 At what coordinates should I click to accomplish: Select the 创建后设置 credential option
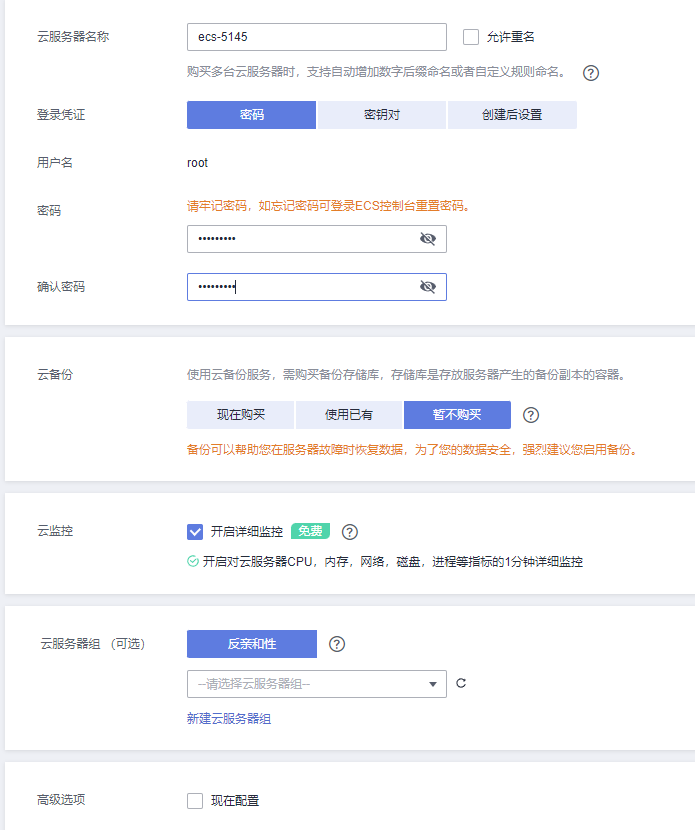pyautogui.click(x=511, y=115)
